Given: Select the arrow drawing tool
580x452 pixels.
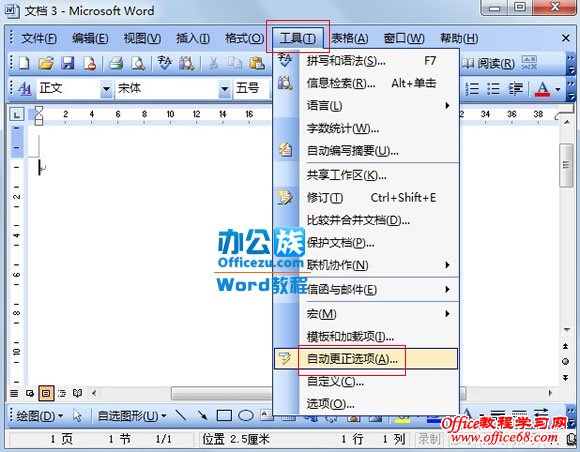Looking at the screenshot, I should [202, 415].
